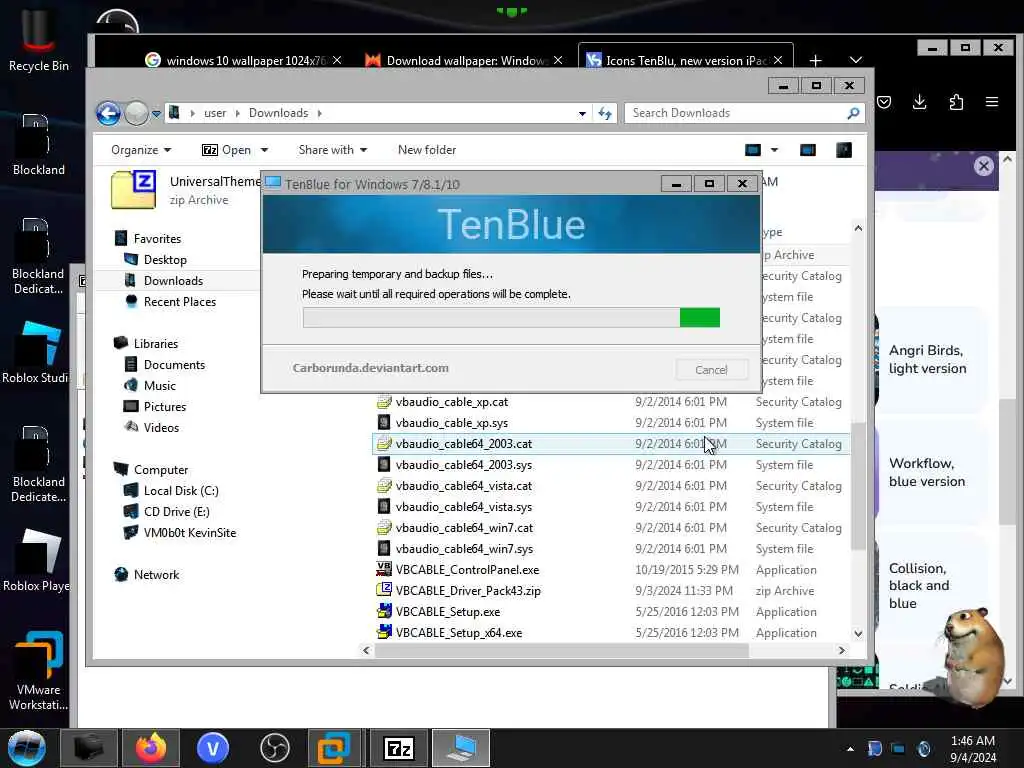Switch to windows 10 wallpaper browser tab
This screenshot has height=768, width=1024.
pyautogui.click(x=242, y=61)
